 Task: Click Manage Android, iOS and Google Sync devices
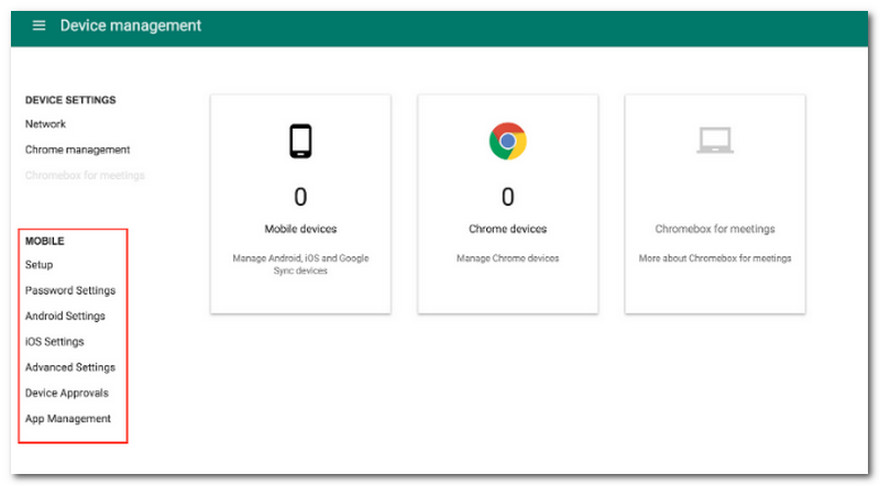(x=300, y=264)
